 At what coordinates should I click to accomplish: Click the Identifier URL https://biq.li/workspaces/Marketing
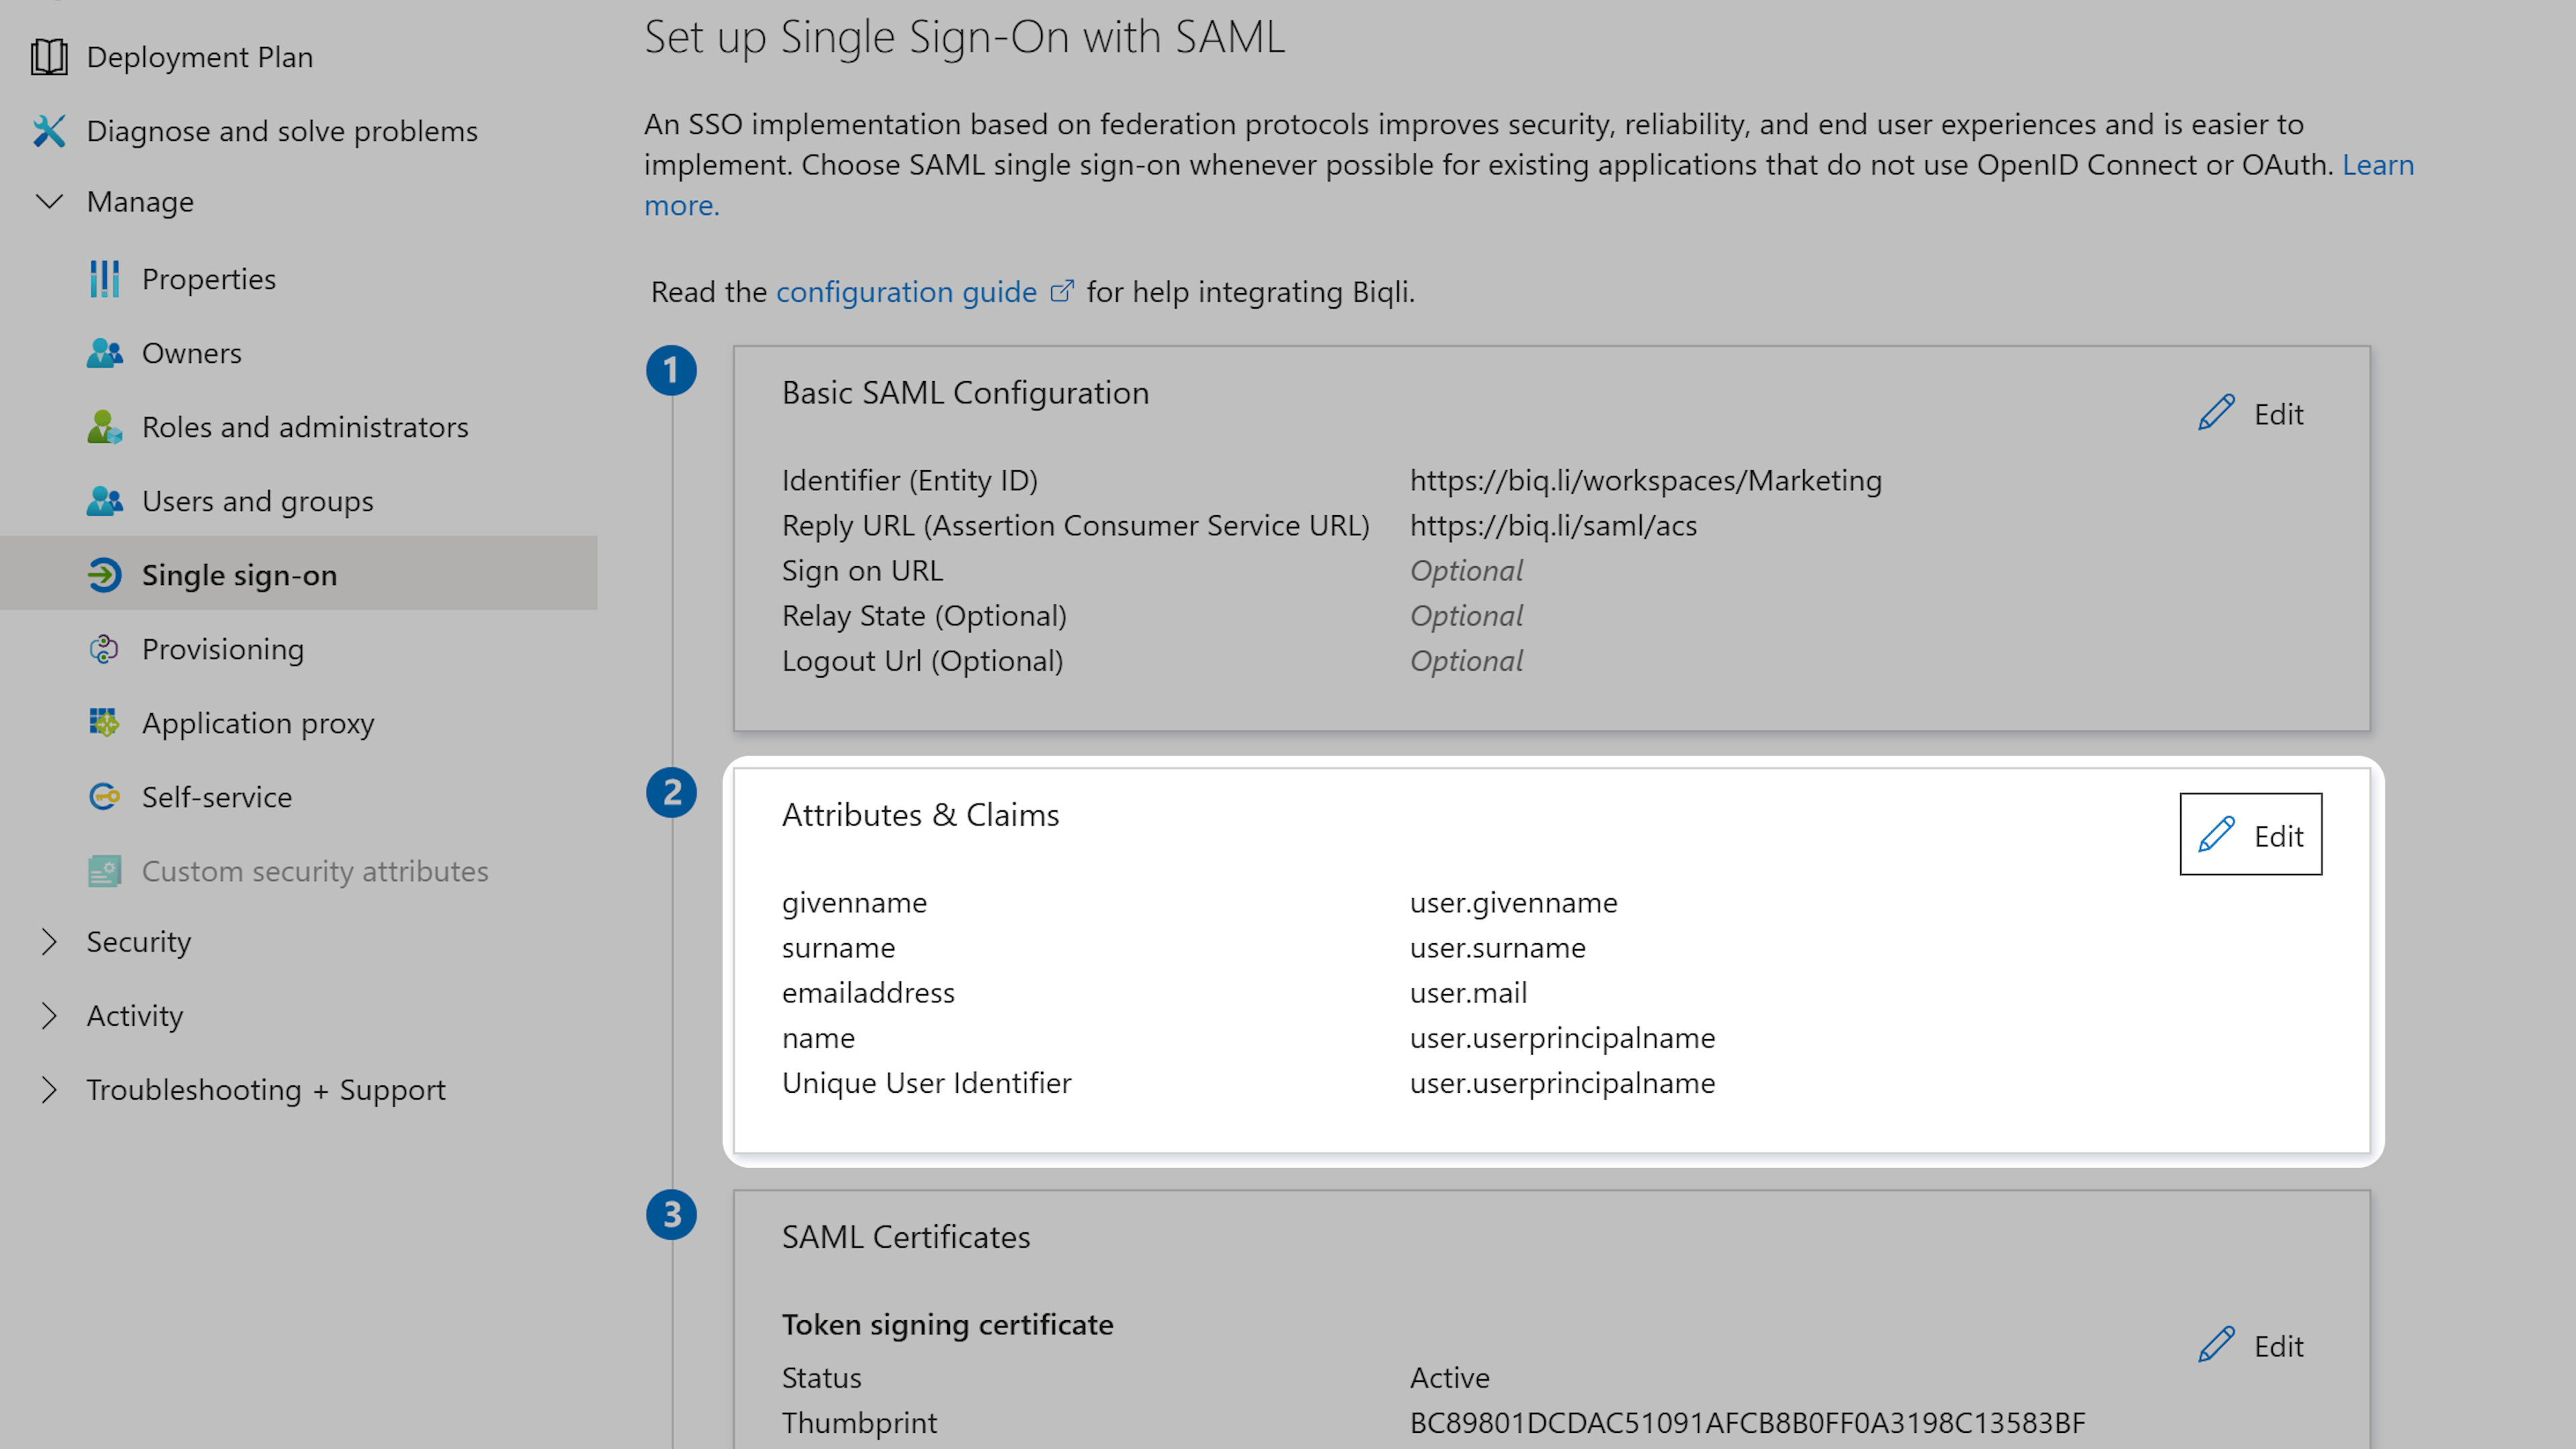[1645, 480]
